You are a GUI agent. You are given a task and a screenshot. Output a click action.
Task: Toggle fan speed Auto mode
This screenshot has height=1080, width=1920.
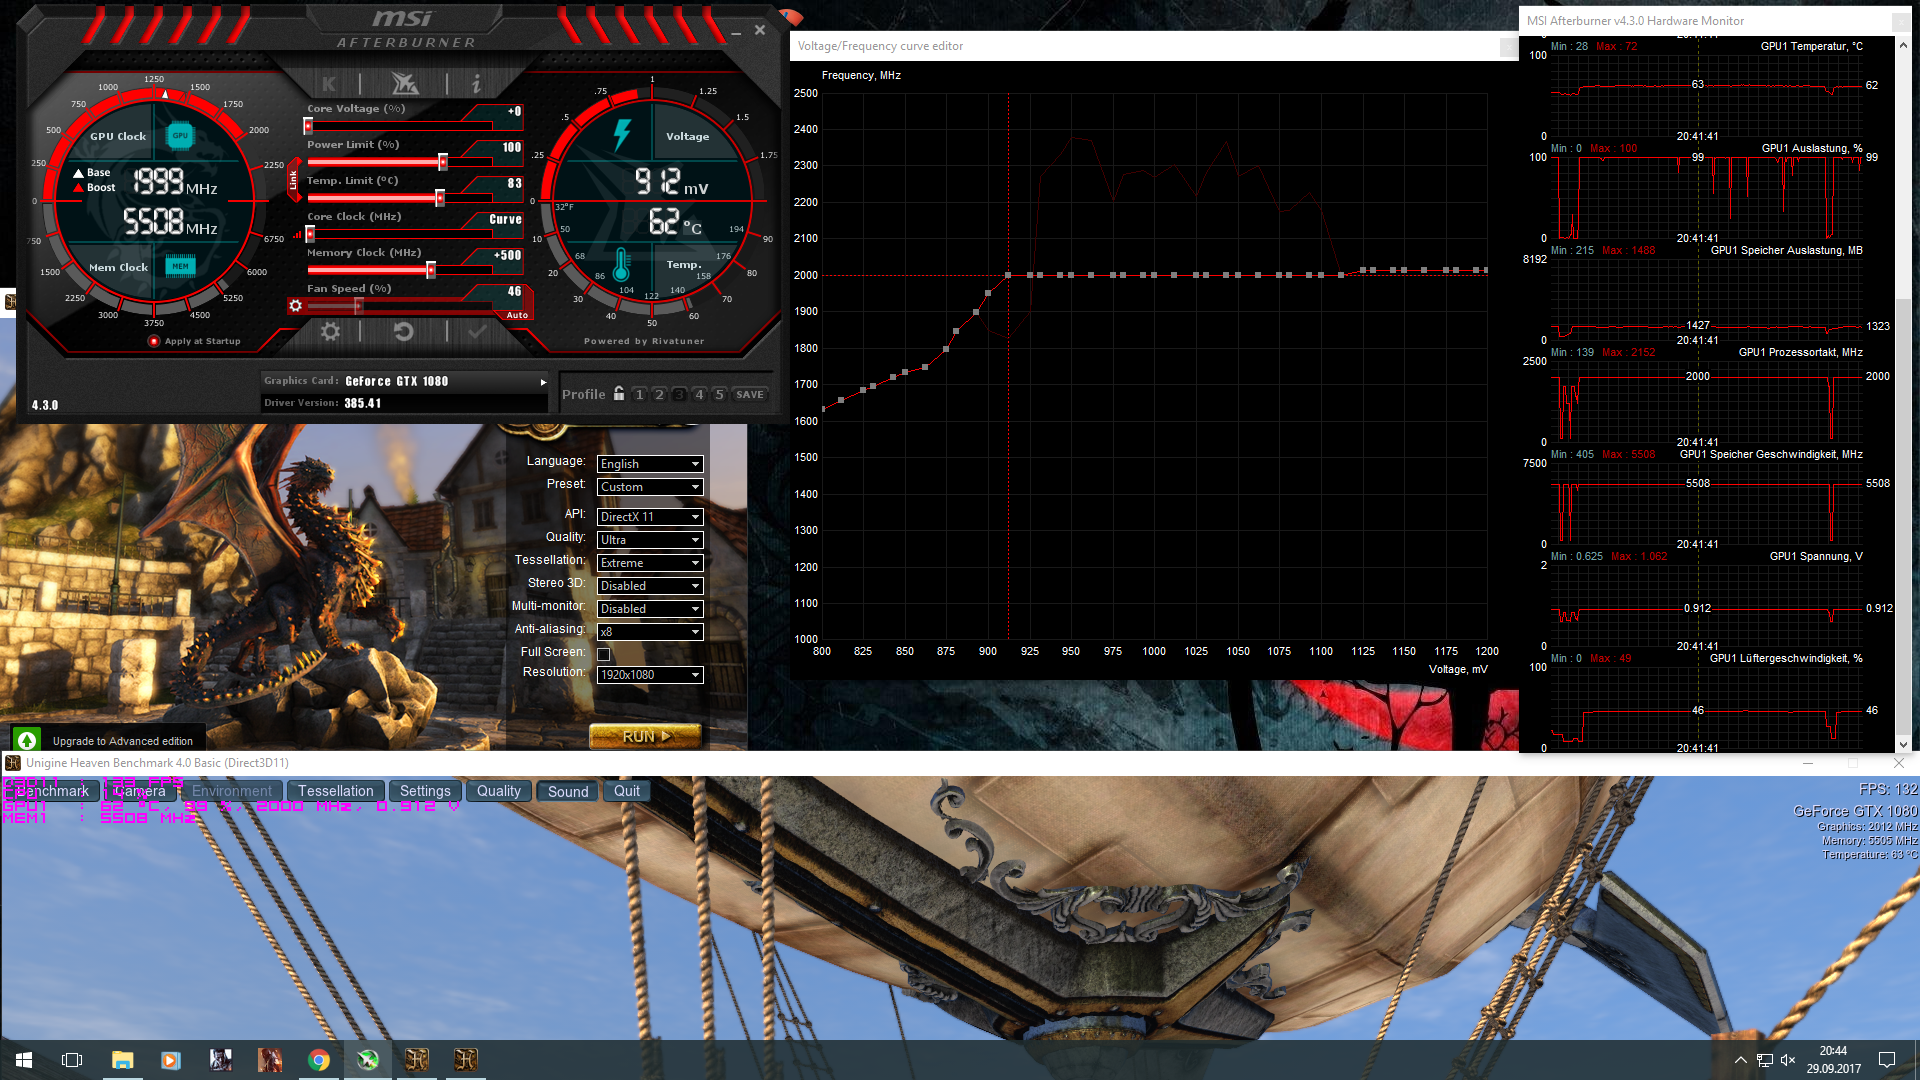(x=517, y=315)
